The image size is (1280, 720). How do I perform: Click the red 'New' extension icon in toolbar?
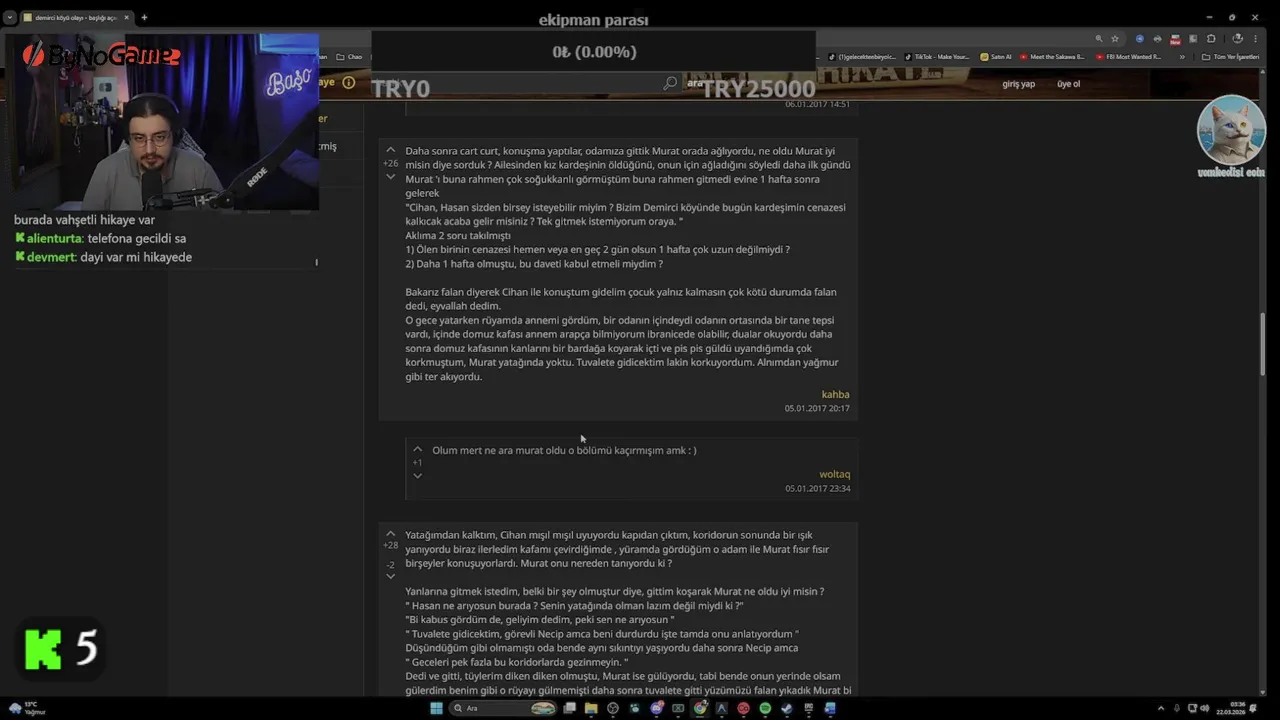pyautogui.click(x=1175, y=39)
